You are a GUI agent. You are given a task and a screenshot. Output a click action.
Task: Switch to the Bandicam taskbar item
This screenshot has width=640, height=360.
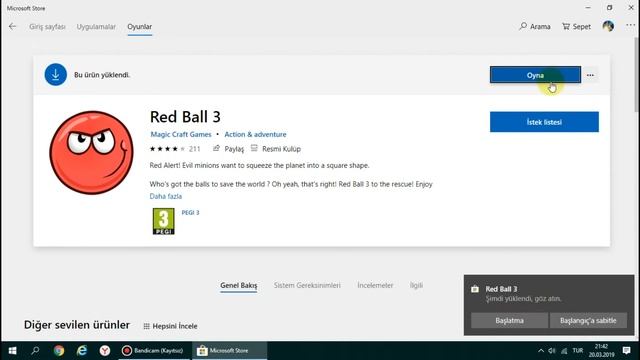pyautogui.click(x=154, y=351)
